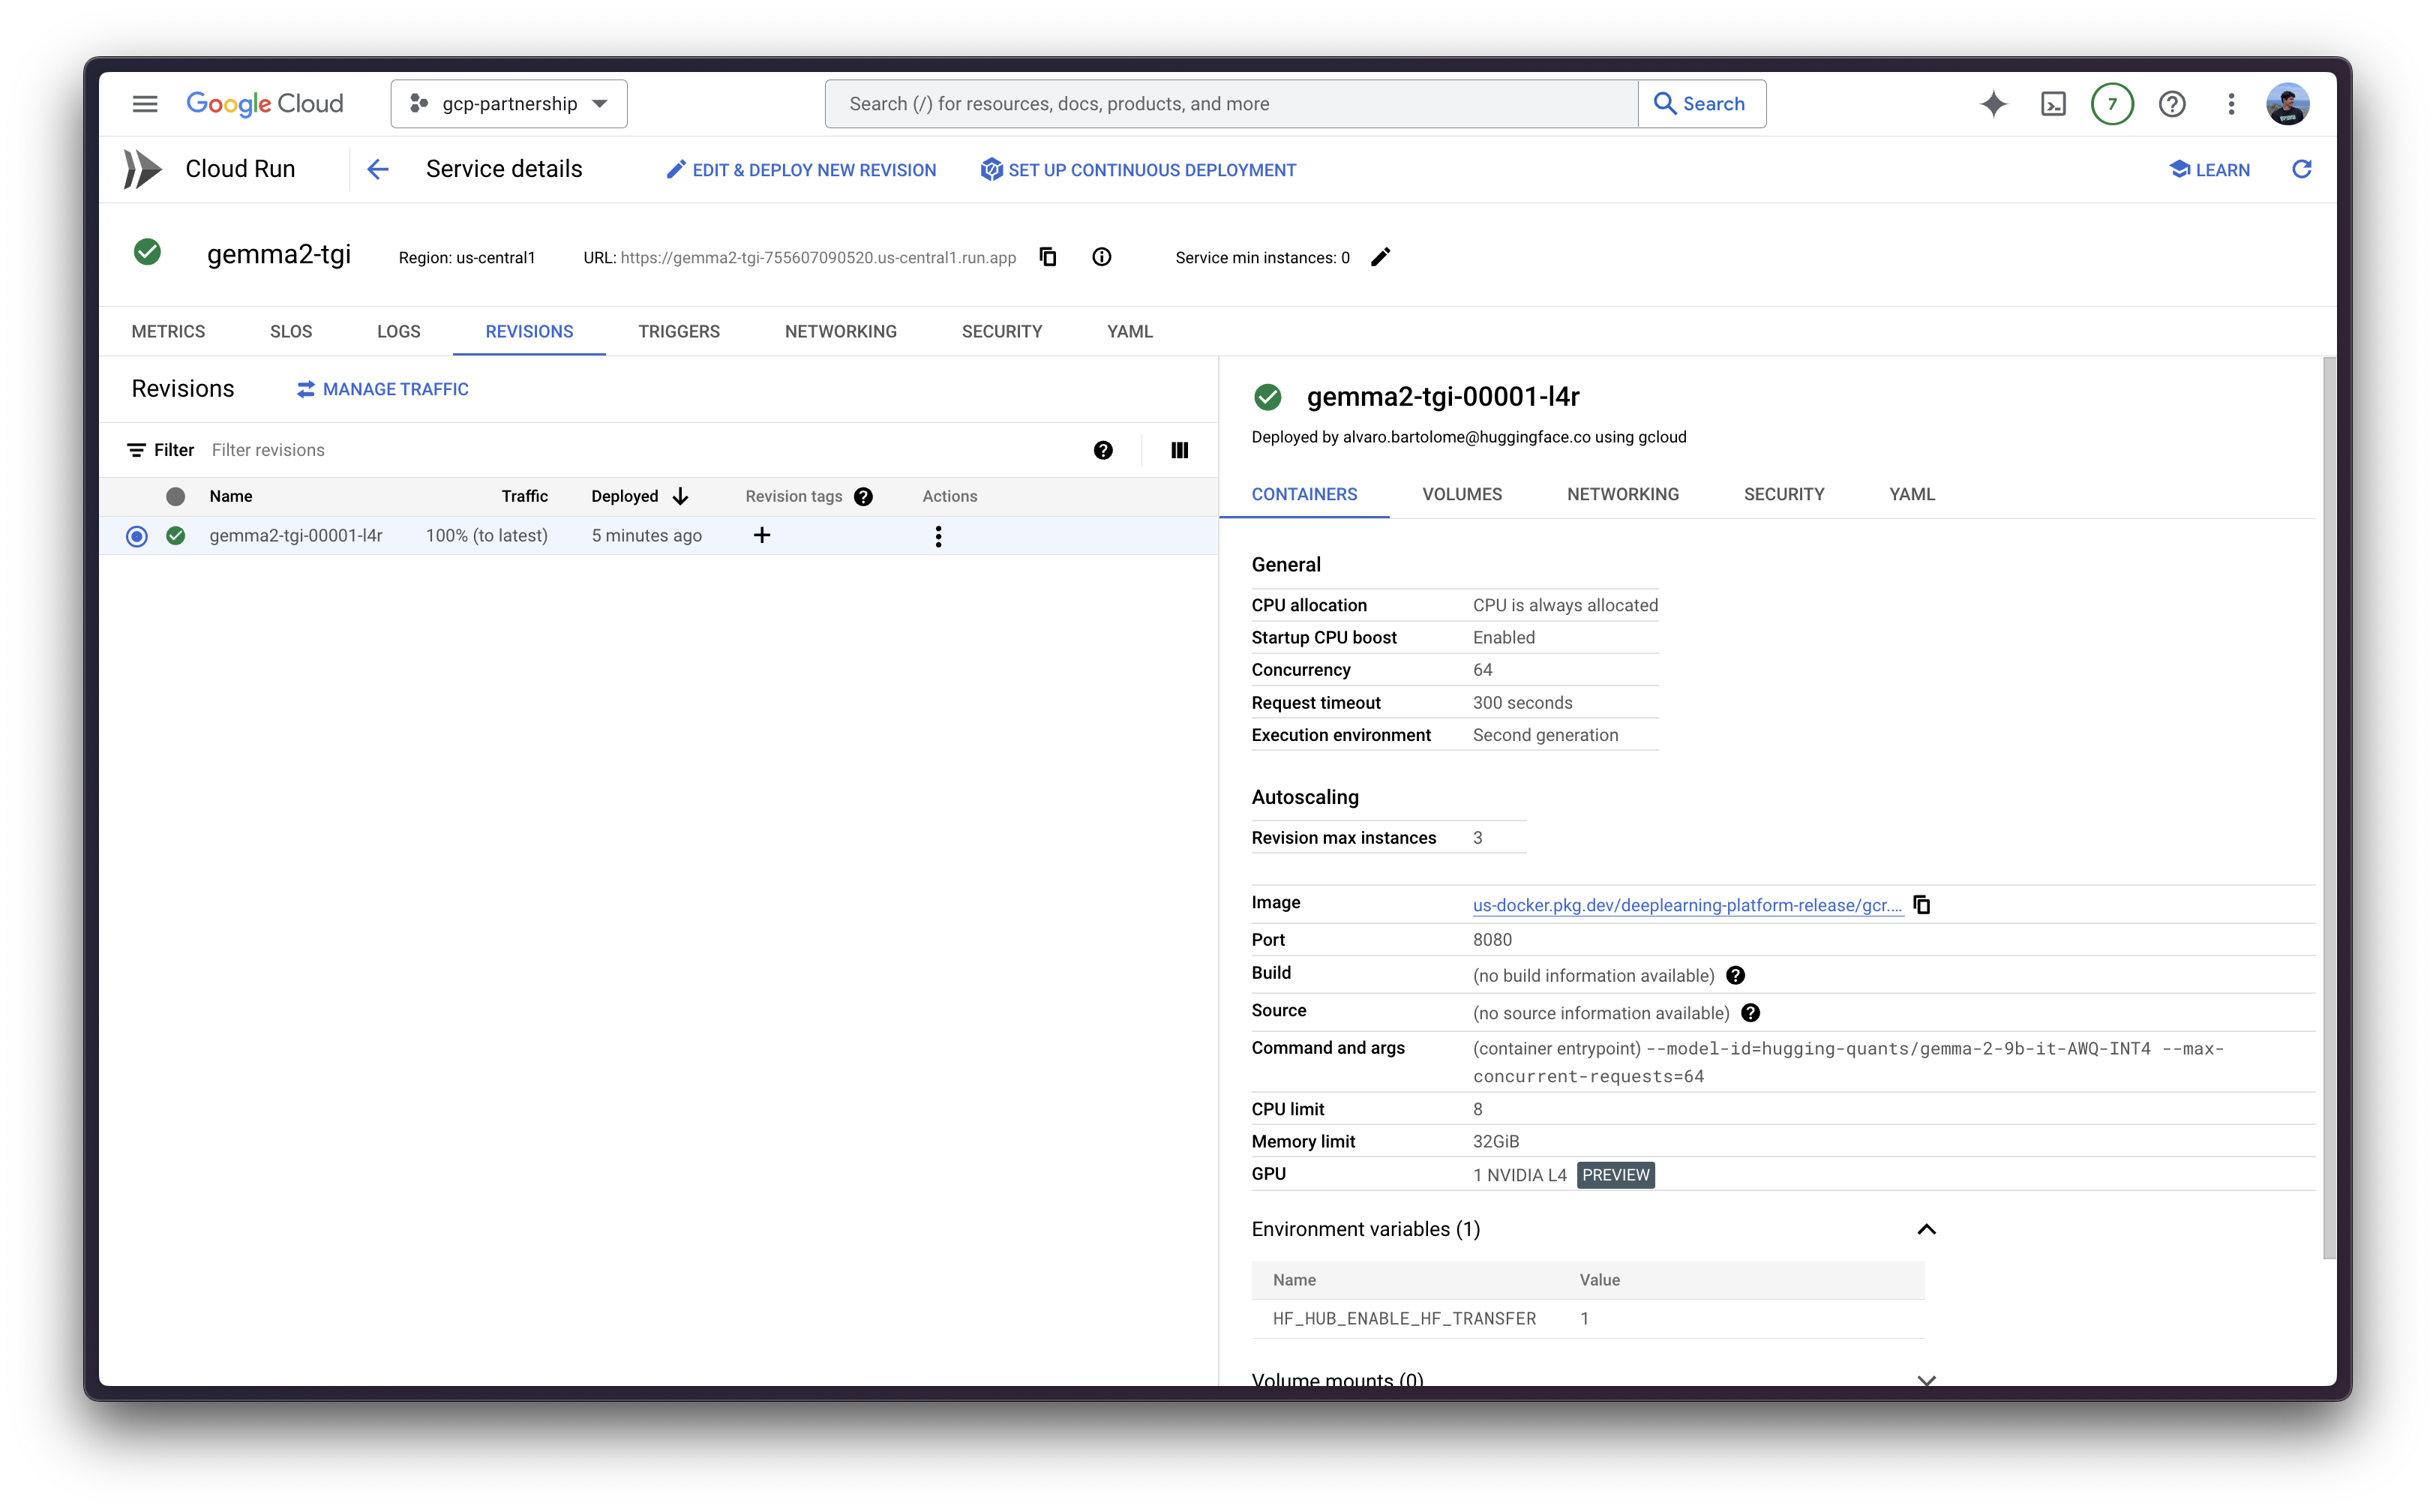The width and height of the screenshot is (2436, 1512).
Task: Open the us-docker.pkg.dev image link
Action: 1686,905
